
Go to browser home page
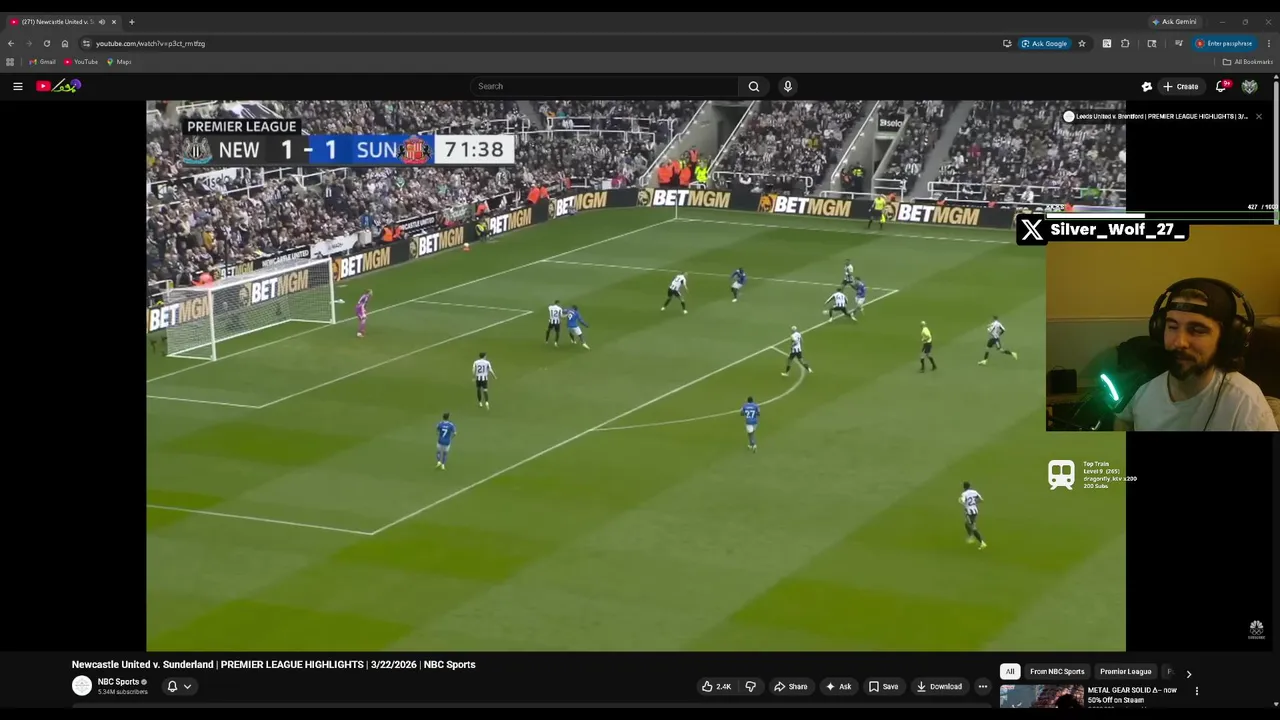65,43
